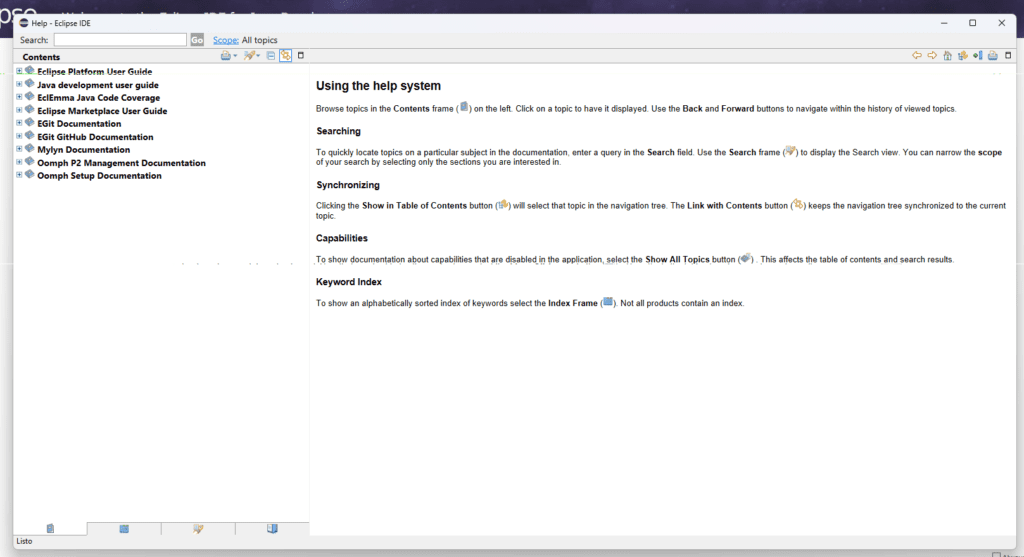Toggle the Link with Contents button

point(285,56)
